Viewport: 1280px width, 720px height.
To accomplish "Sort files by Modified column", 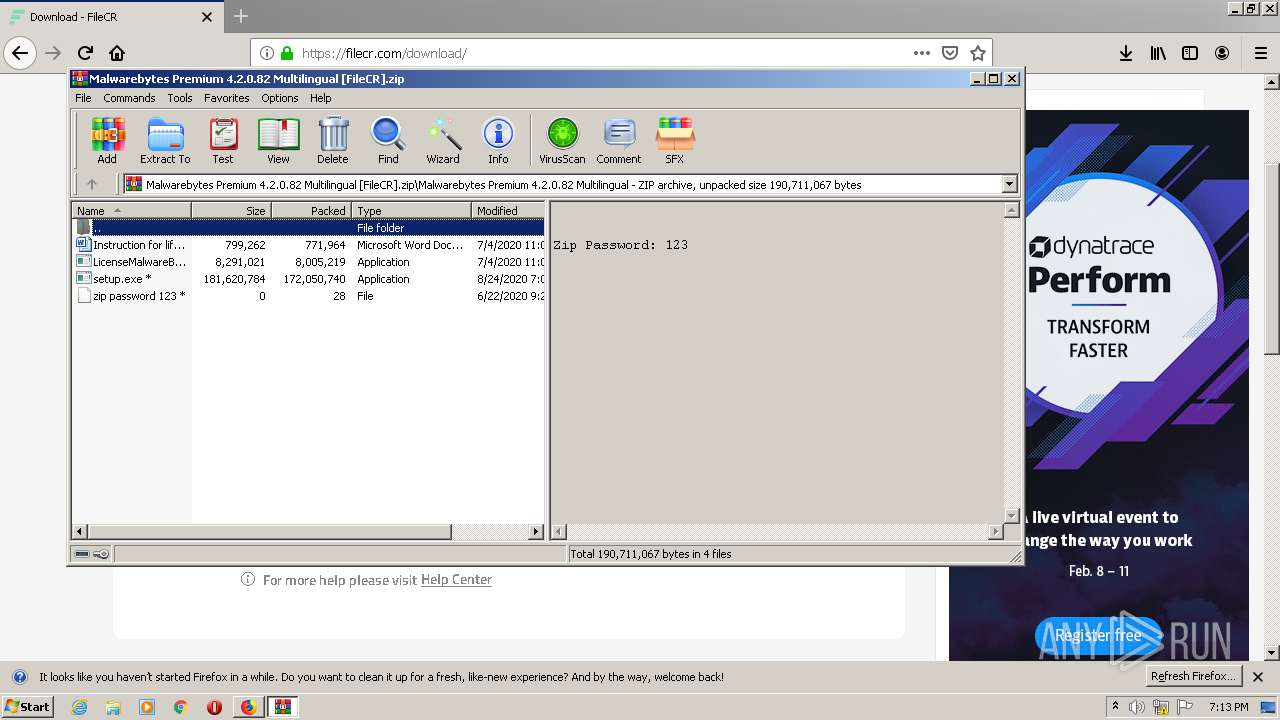I will click(508, 210).
